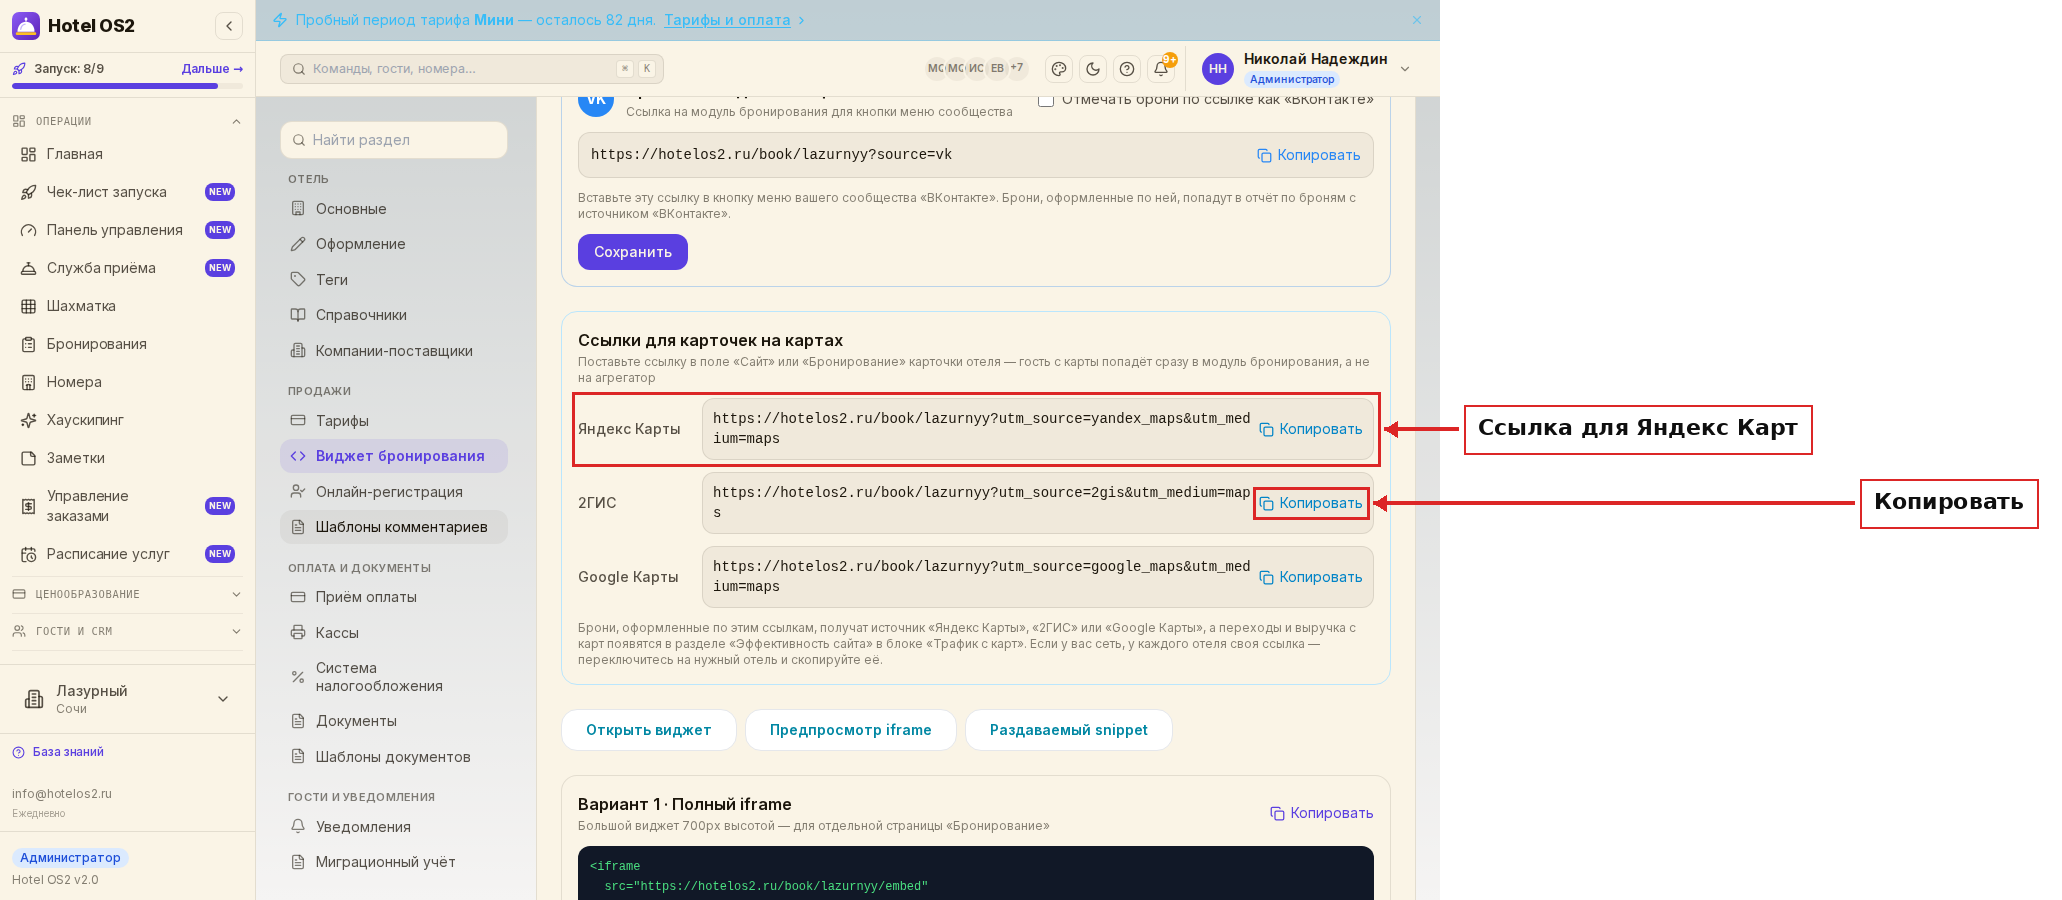Focus the Найти раздел search field
Screen dimensions: 2062x900
394,140
